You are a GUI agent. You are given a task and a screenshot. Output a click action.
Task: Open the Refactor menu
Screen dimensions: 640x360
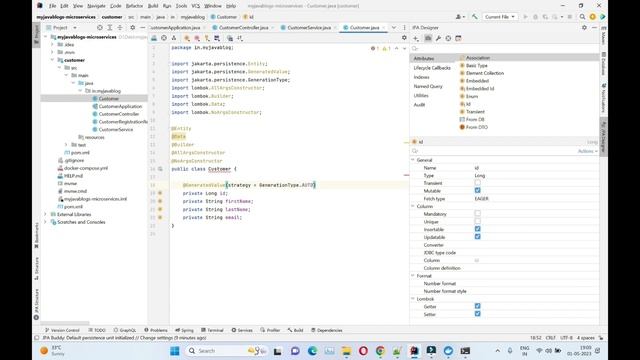pos(134,6)
